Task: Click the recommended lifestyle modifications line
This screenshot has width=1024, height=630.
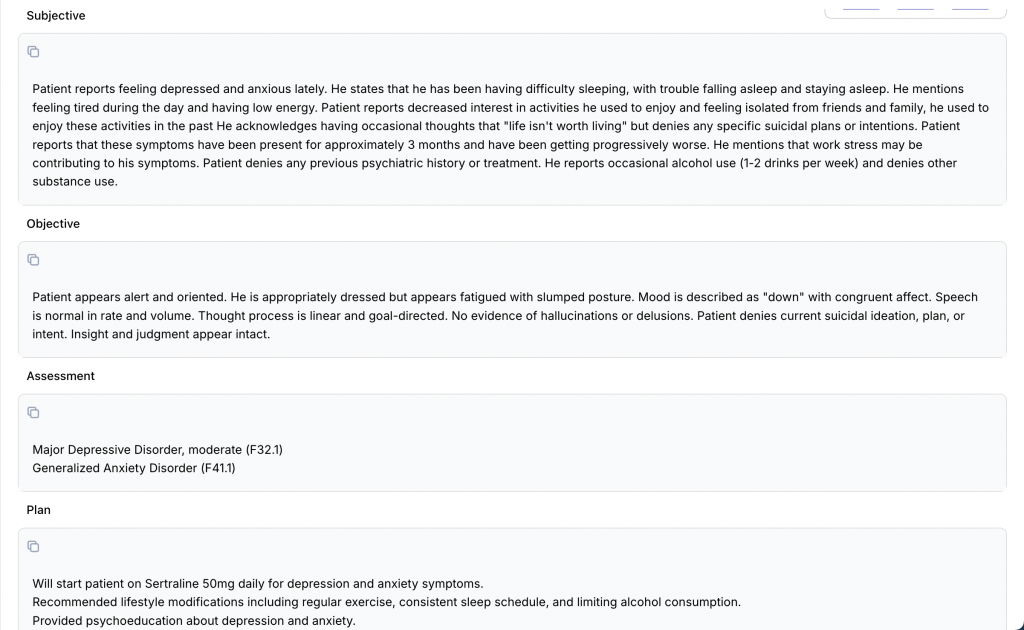Action: pos(386,602)
